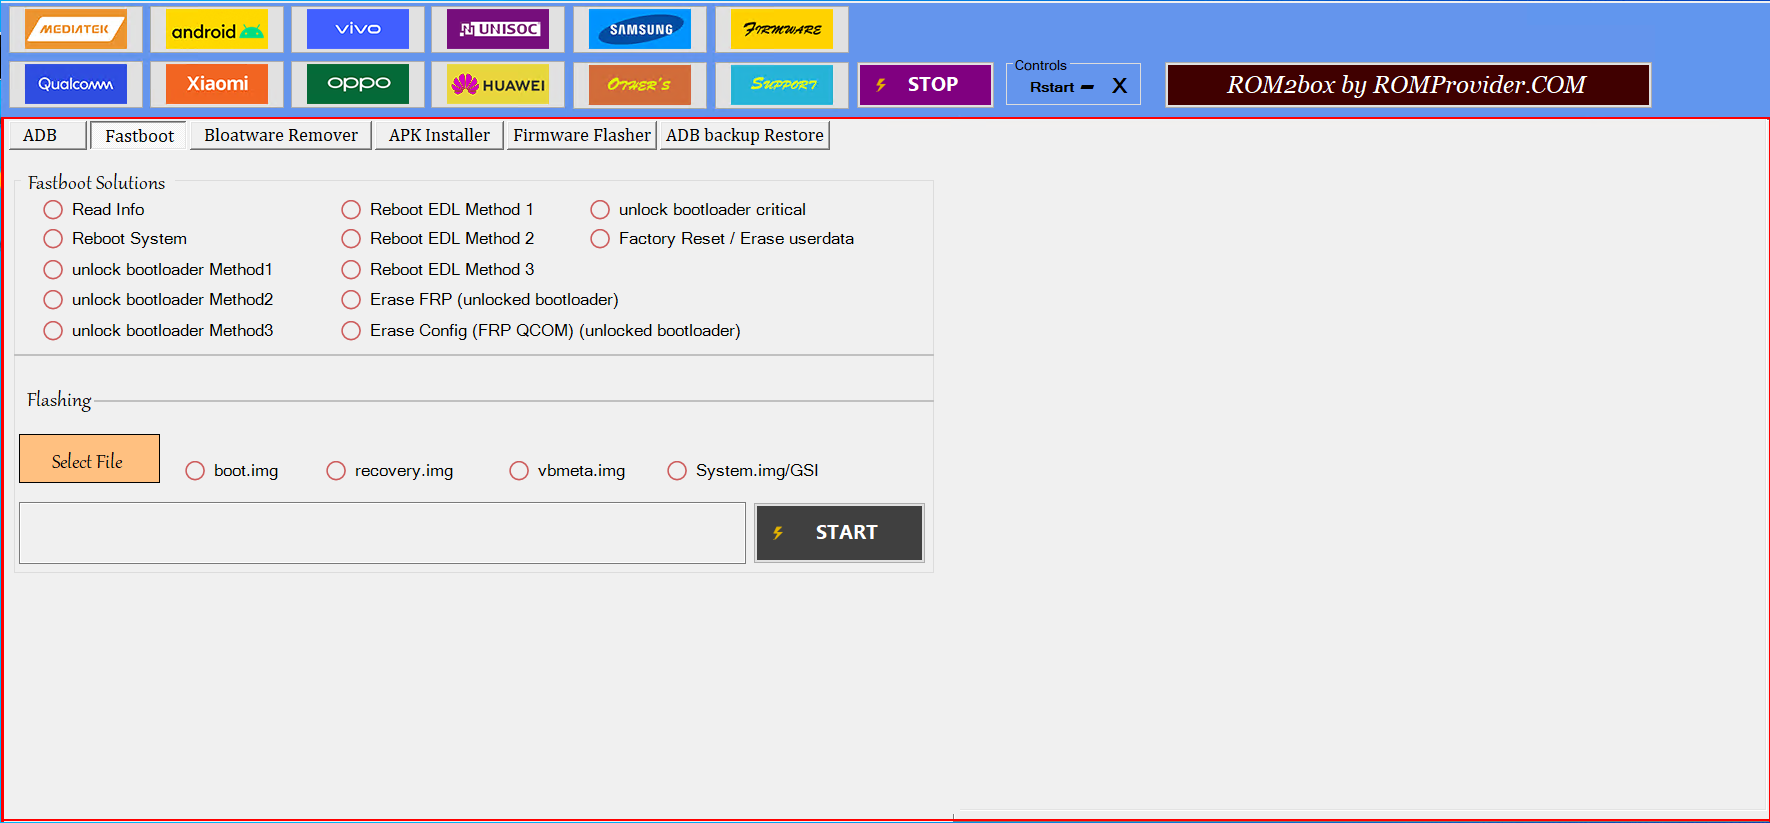The height and width of the screenshot is (823, 1770).
Task: Select Reboot EDL Method 1
Action: click(x=438, y=209)
